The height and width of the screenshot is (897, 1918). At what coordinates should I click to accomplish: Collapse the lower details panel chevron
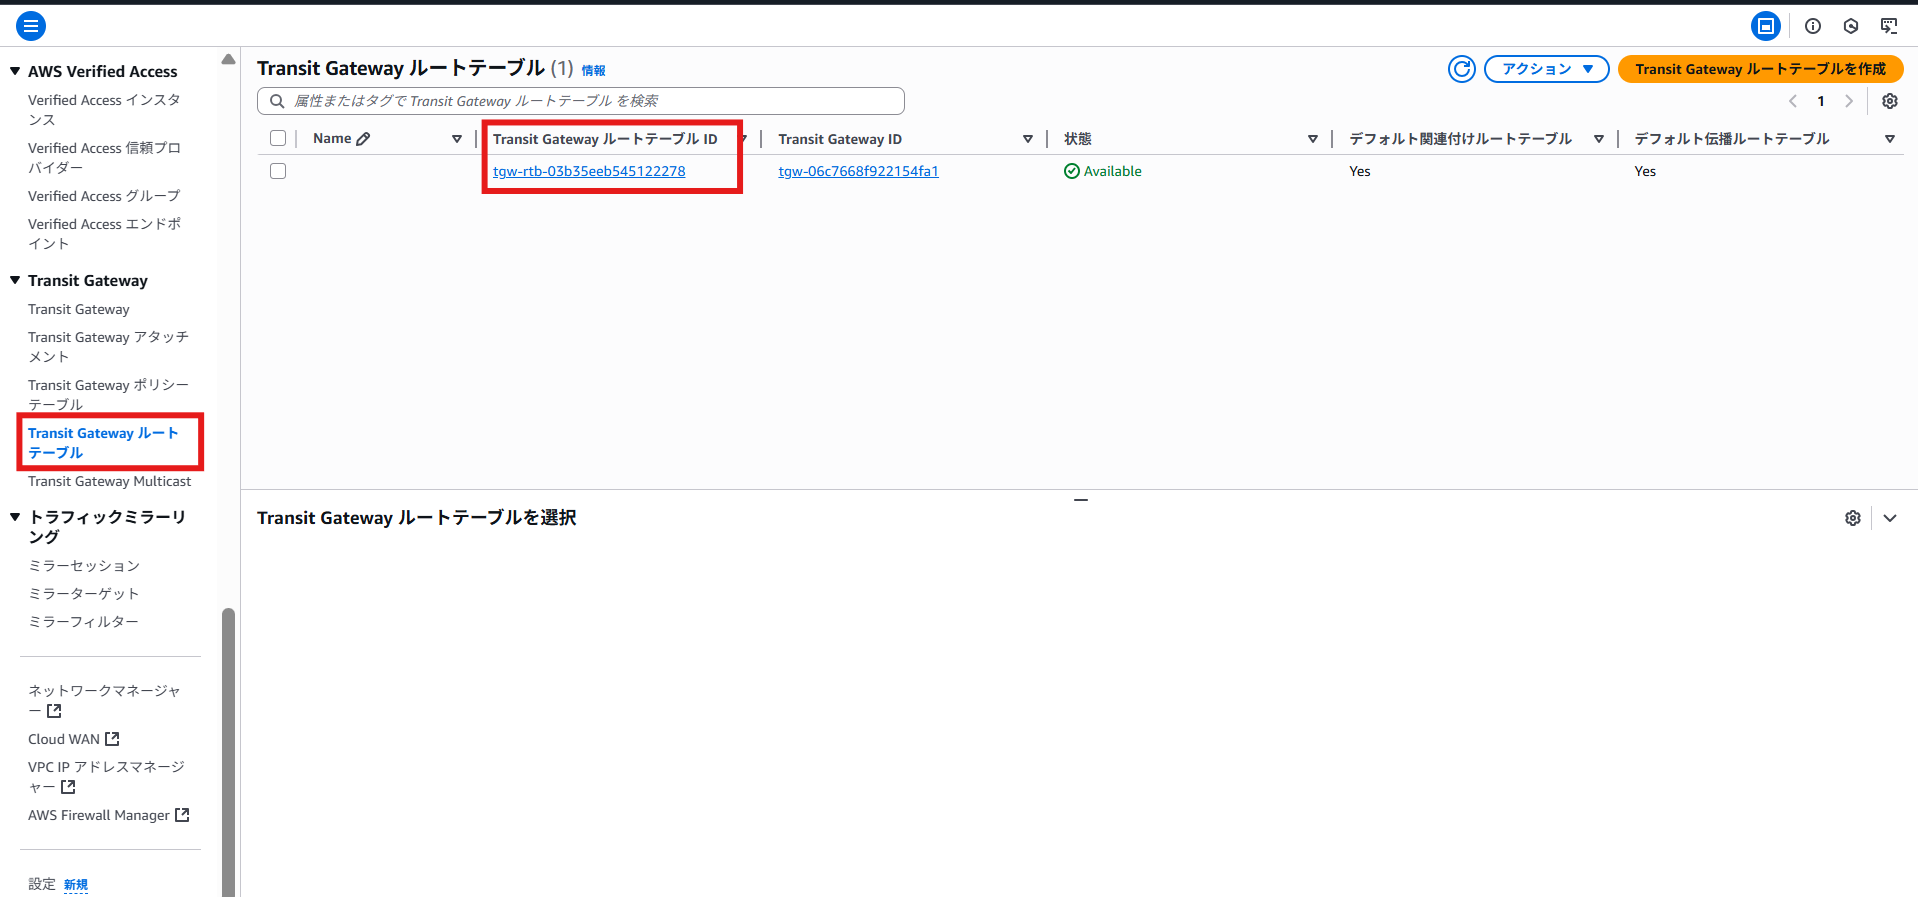pos(1890,518)
